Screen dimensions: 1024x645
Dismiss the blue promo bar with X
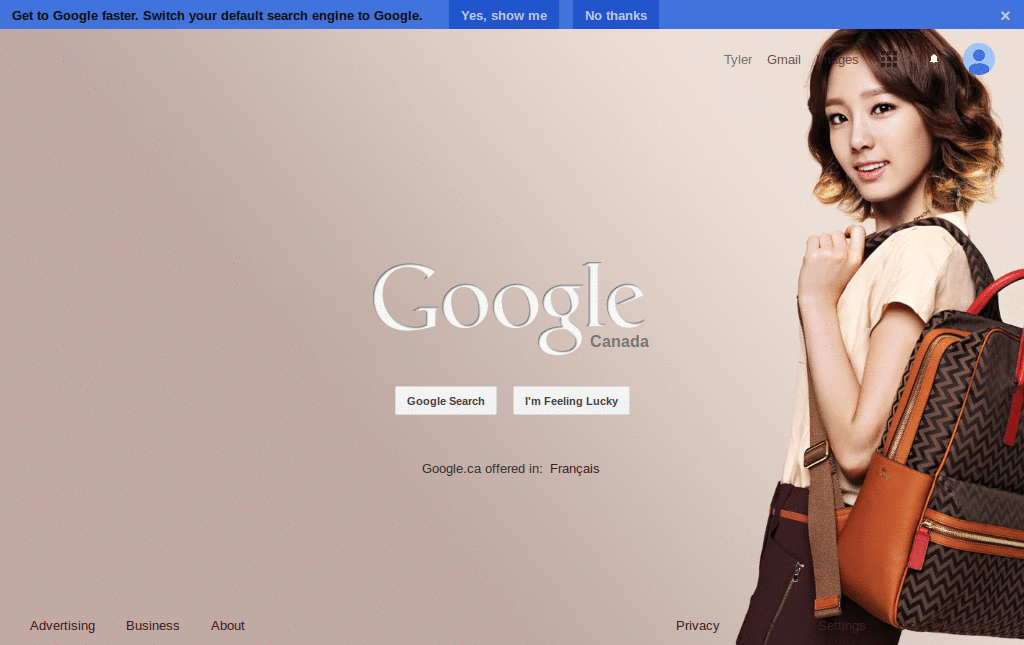1005,16
